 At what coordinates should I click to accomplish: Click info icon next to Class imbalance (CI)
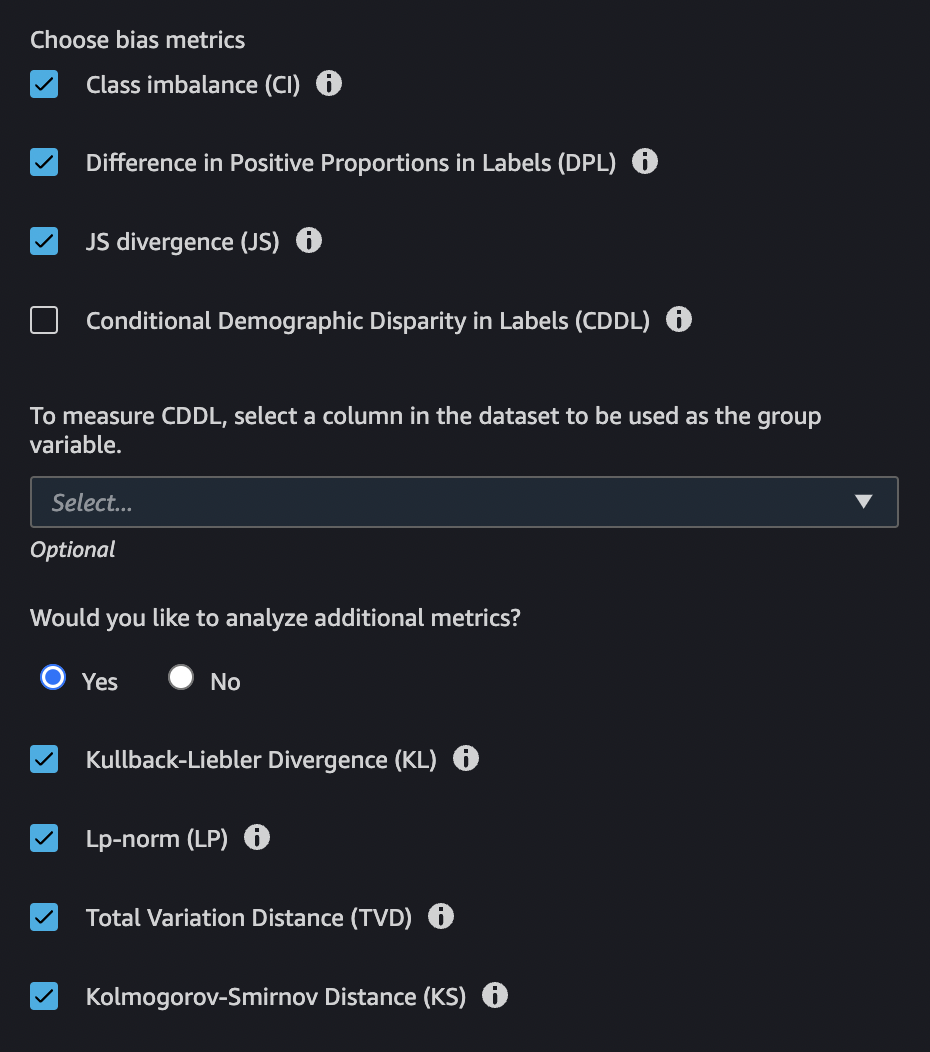point(329,83)
